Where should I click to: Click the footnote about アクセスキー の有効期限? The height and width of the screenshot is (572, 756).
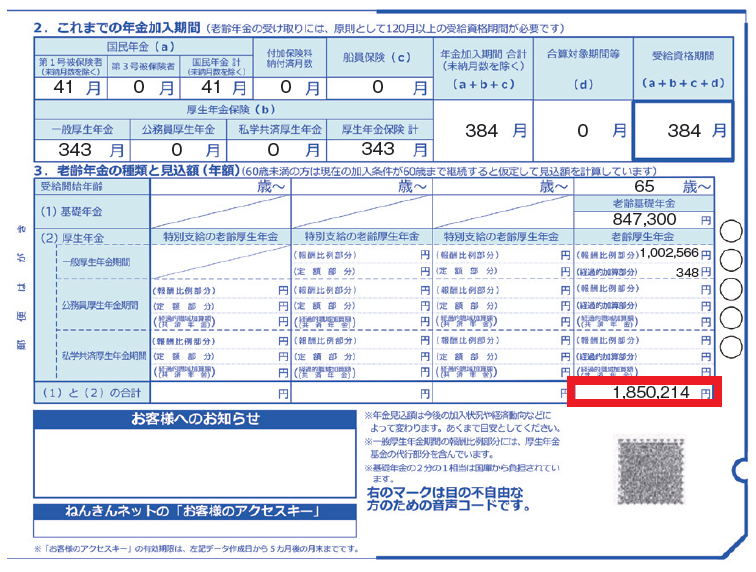[197, 548]
